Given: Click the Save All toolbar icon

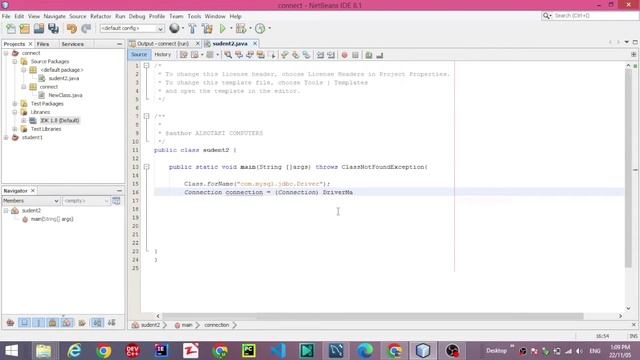Looking at the screenshot, I should pyautogui.click(x=53, y=28).
